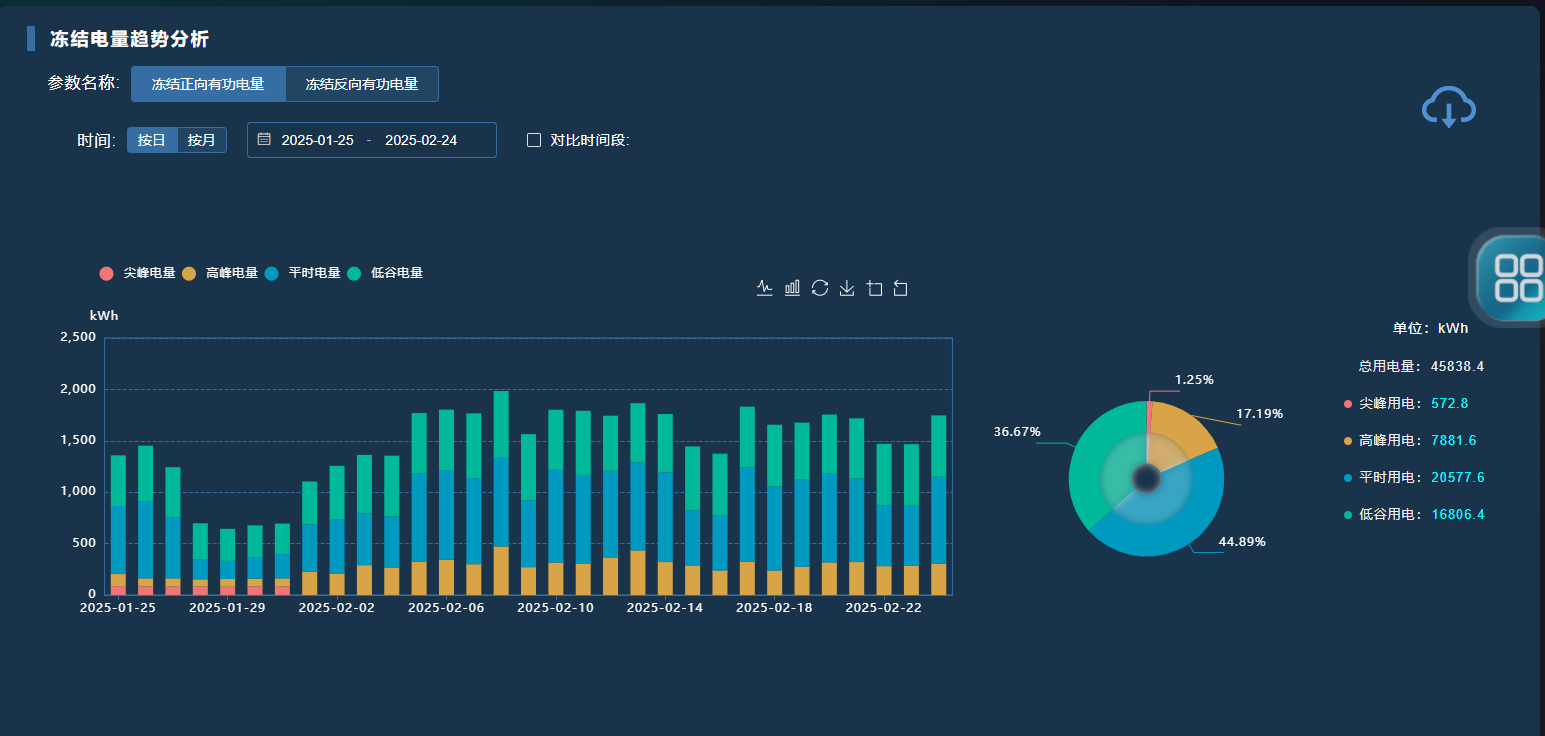Open end date 2025-02-24 picker
Viewport: 1545px width, 736px height.
[x=421, y=140]
